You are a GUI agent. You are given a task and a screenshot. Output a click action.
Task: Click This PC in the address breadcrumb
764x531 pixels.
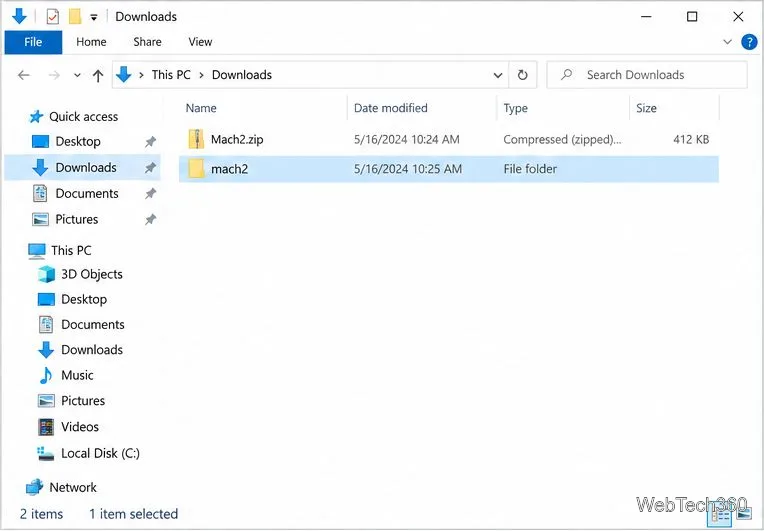coord(171,75)
